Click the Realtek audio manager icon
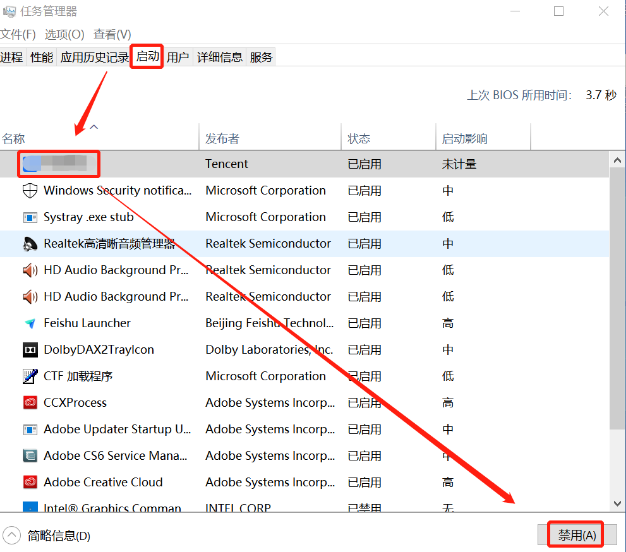Viewport: 626px width, 552px height. click(30, 243)
